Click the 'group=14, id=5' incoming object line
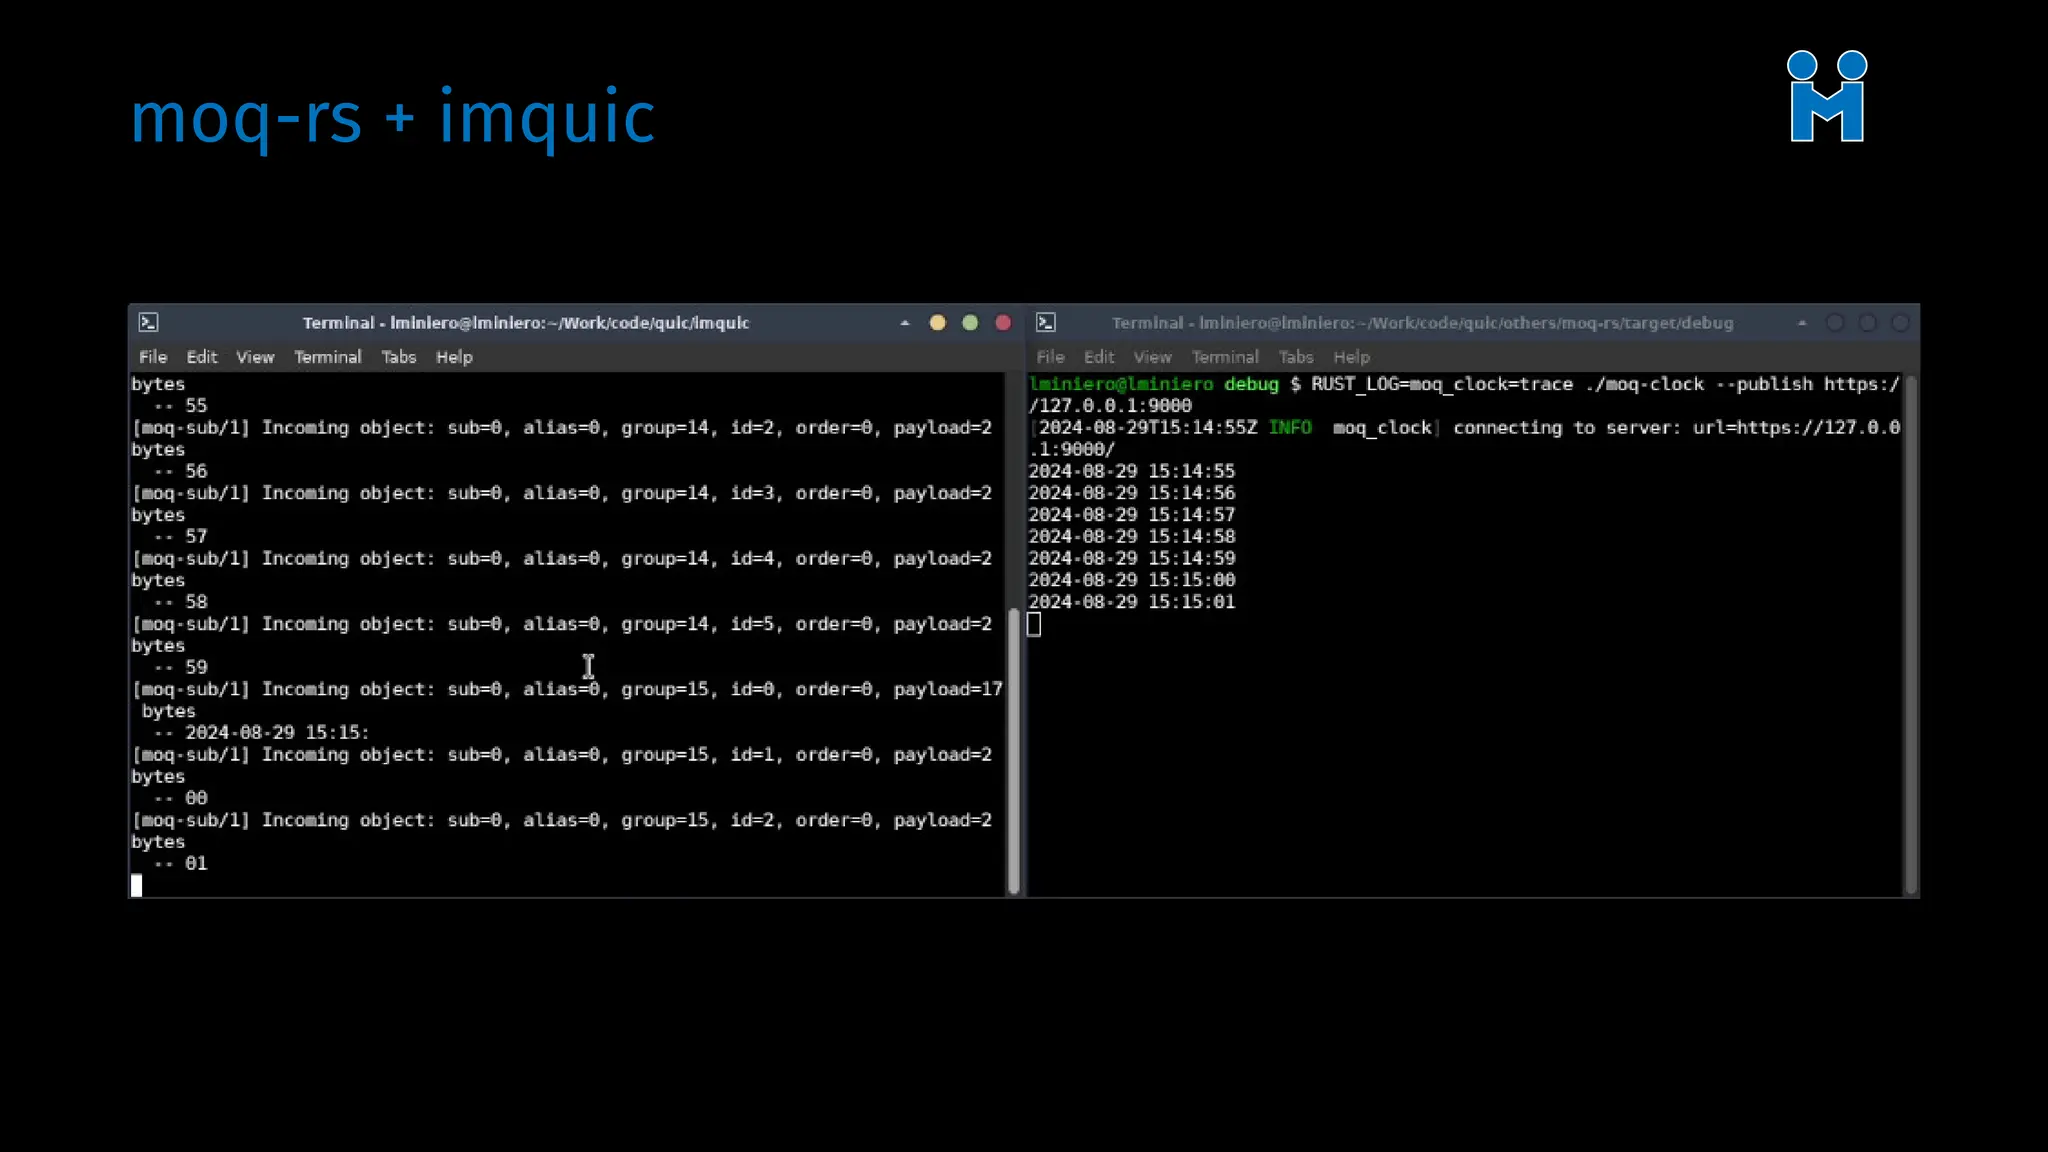The width and height of the screenshot is (2048, 1152). pos(562,624)
